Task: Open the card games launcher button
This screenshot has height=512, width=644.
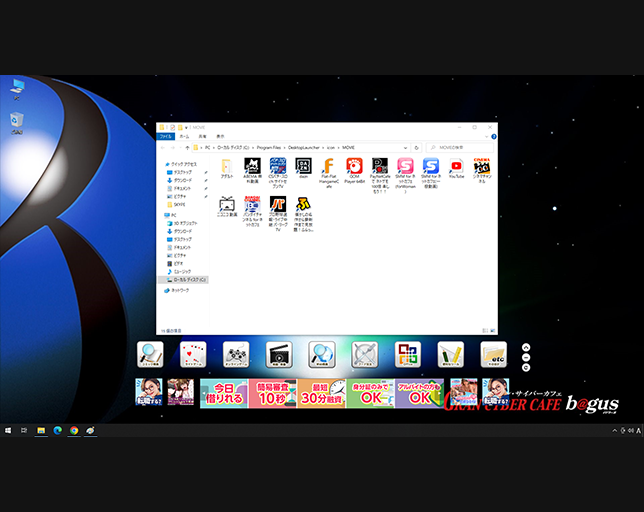Action: click(193, 354)
